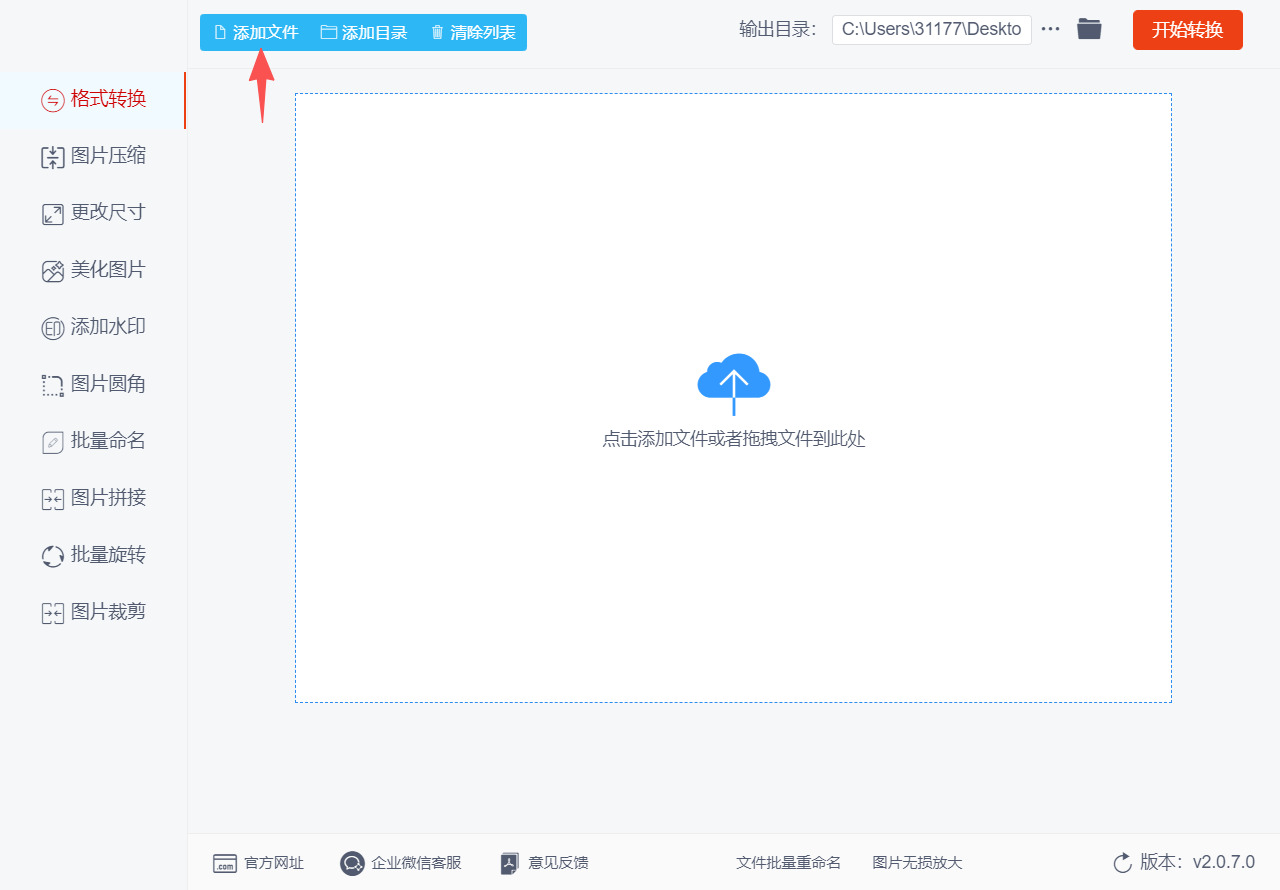Select the 格式转换 sidebar tab
The image size is (1280, 890).
coord(93,99)
